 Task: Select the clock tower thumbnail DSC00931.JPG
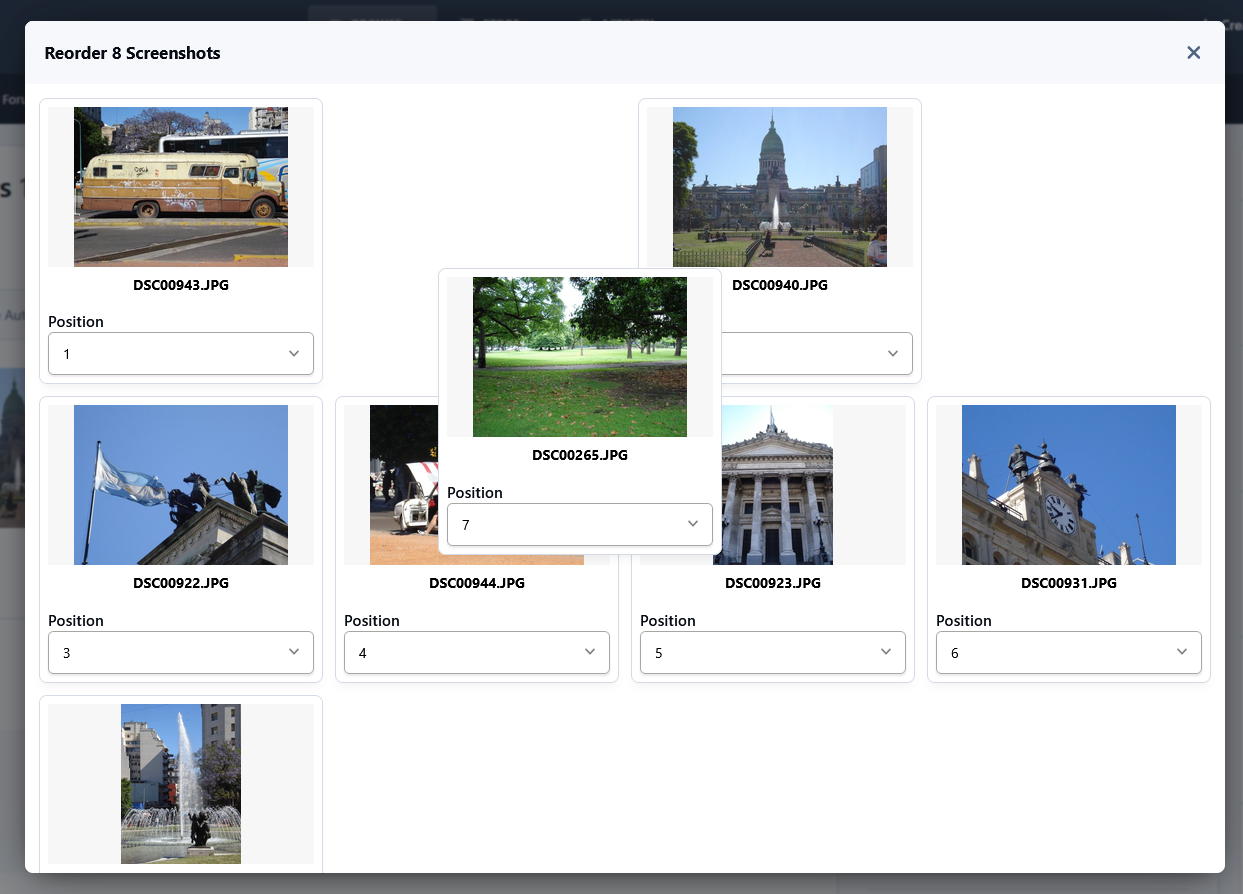[1069, 485]
